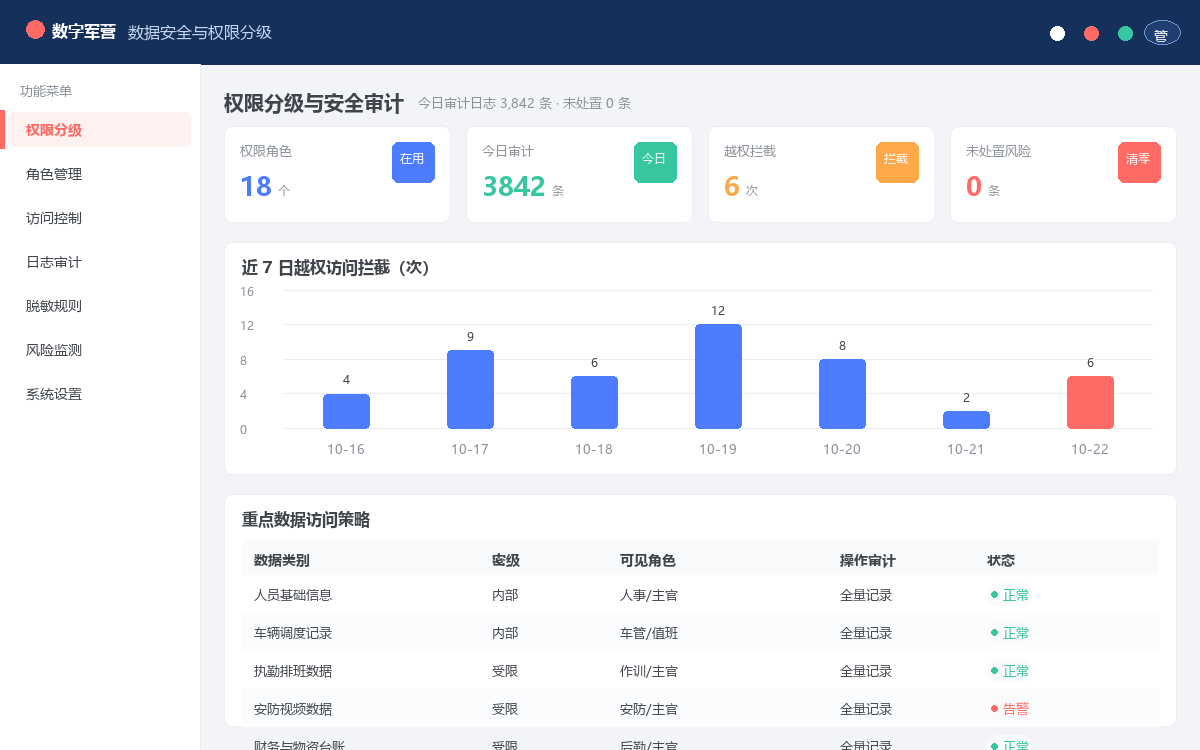Click the 权限分级与安全审计 page heading
The image size is (1200, 750).
tap(314, 103)
